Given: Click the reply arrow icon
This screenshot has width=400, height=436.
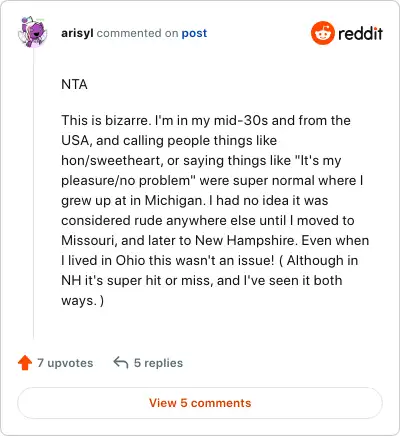Looking at the screenshot, I should coord(121,362).
